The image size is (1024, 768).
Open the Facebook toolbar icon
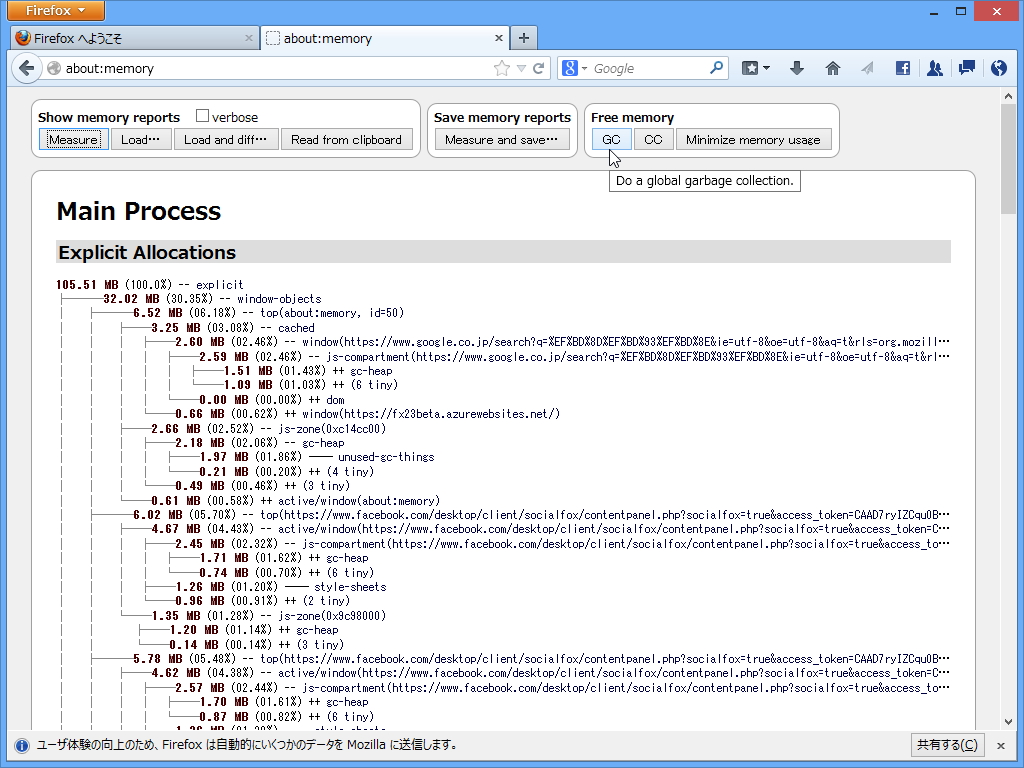(x=903, y=68)
